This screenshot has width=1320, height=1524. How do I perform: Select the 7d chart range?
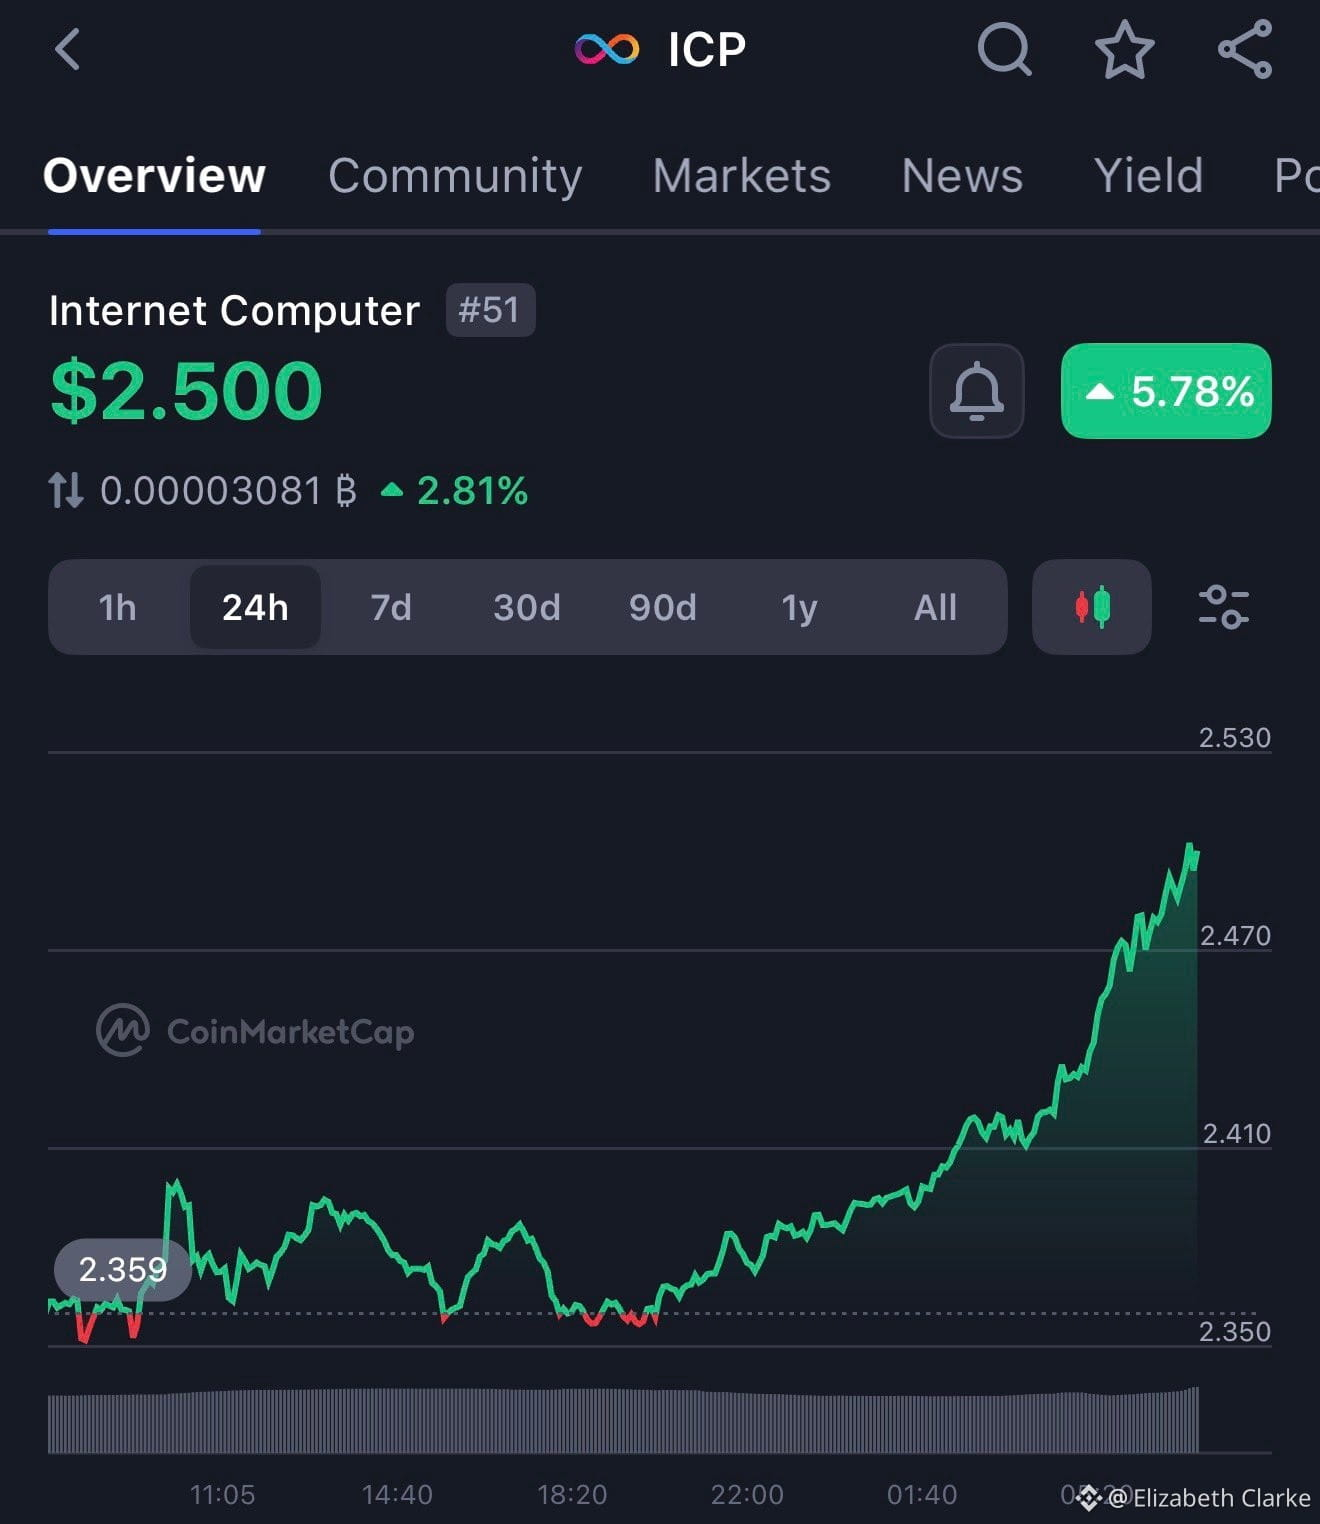tap(391, 607)
